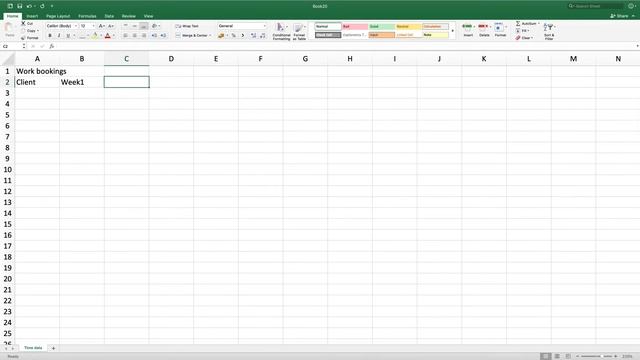640x360 pixels.
Task: Toggle Wrap Text for cell
Action: tap(187, 26)
